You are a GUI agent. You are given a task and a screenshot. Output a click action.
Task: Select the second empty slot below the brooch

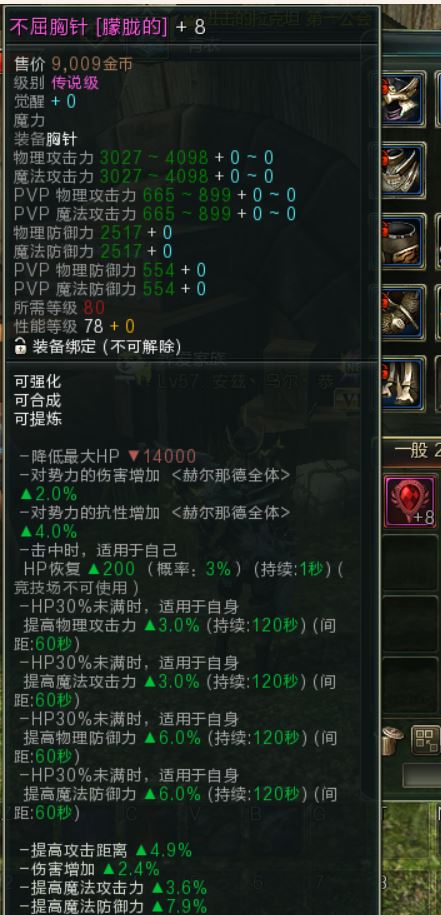pyautogui.click(x=410, y=624)
